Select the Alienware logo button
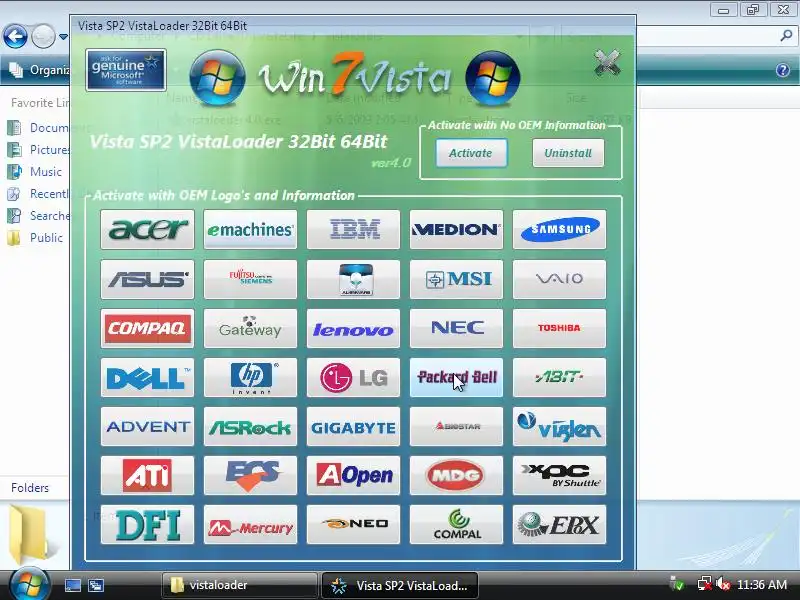This screenshot has height=600, width=800. (x=353, y=279)
